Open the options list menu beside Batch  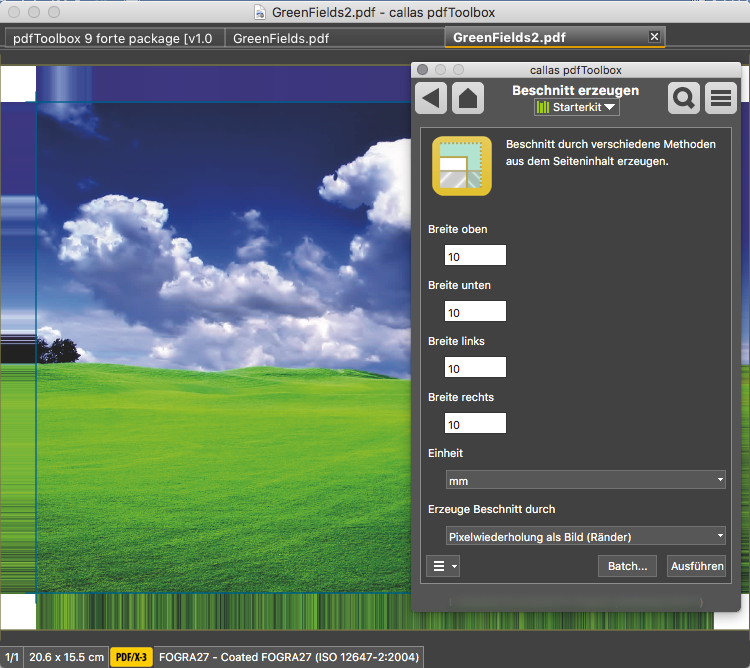pos(443,566)
